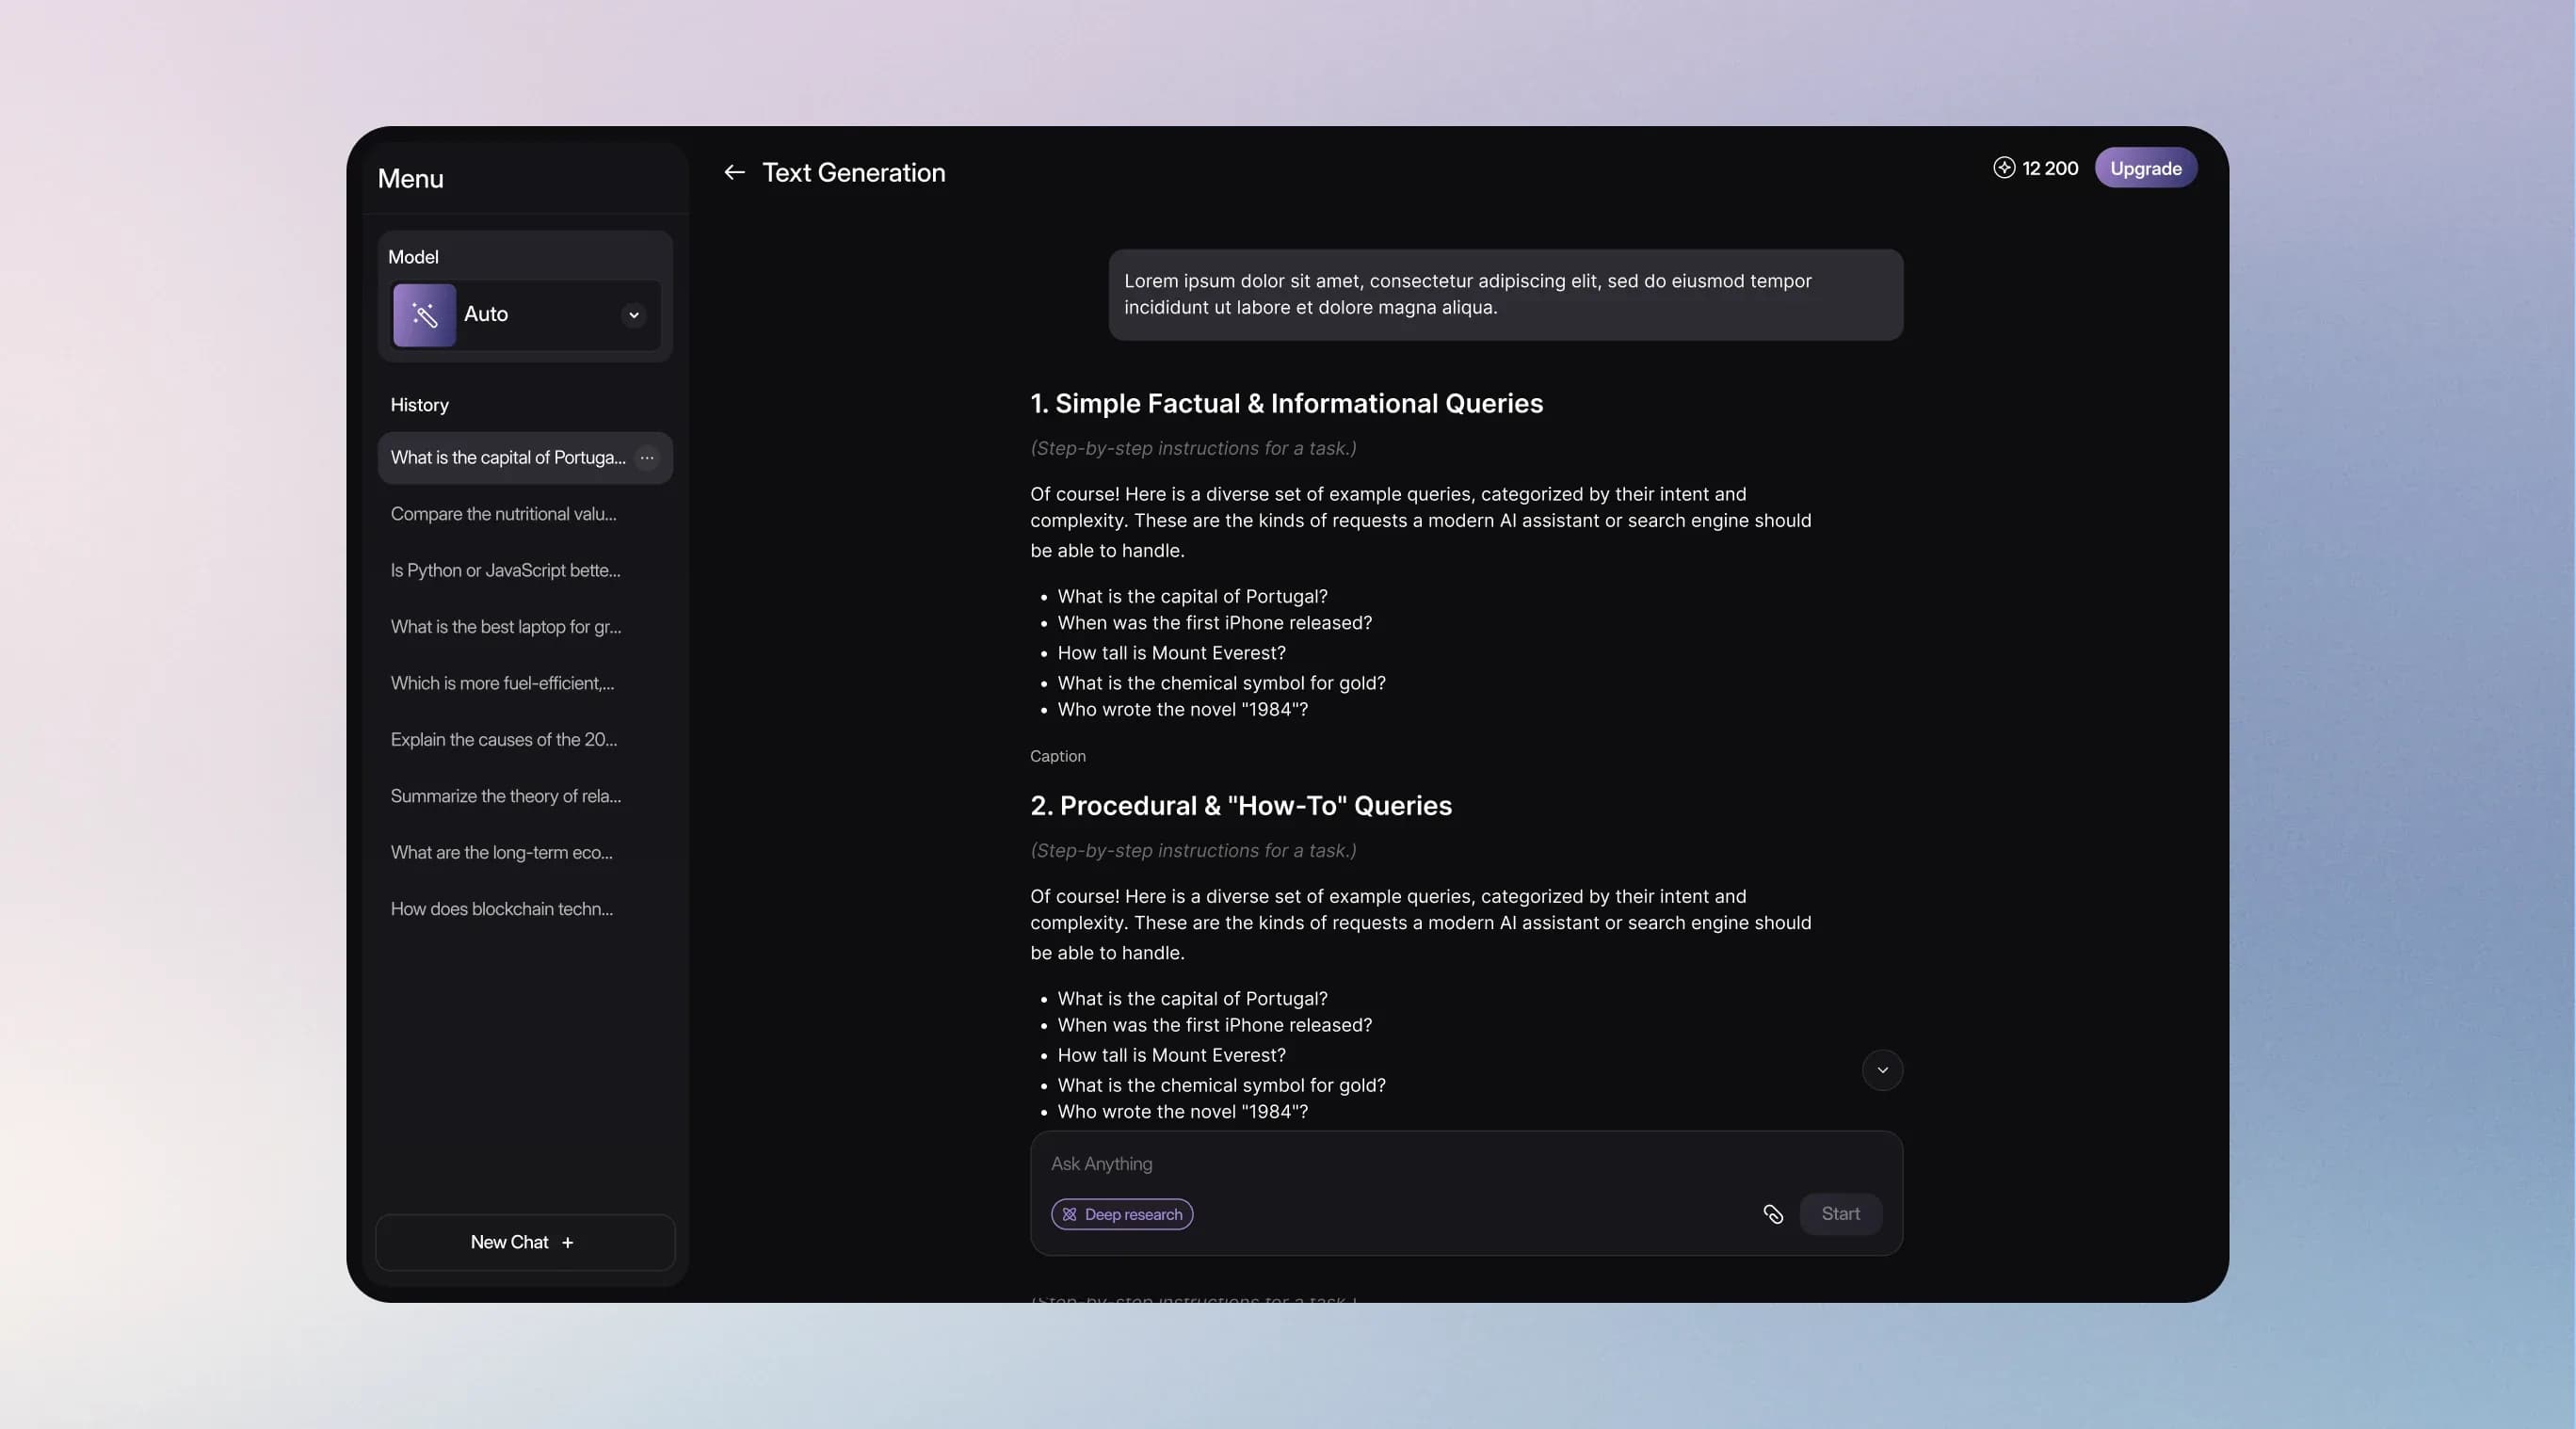Viewport: 2576px width, 1429px height.
Task: Click the 12 200 credits value
Action: pos(2050,168)
